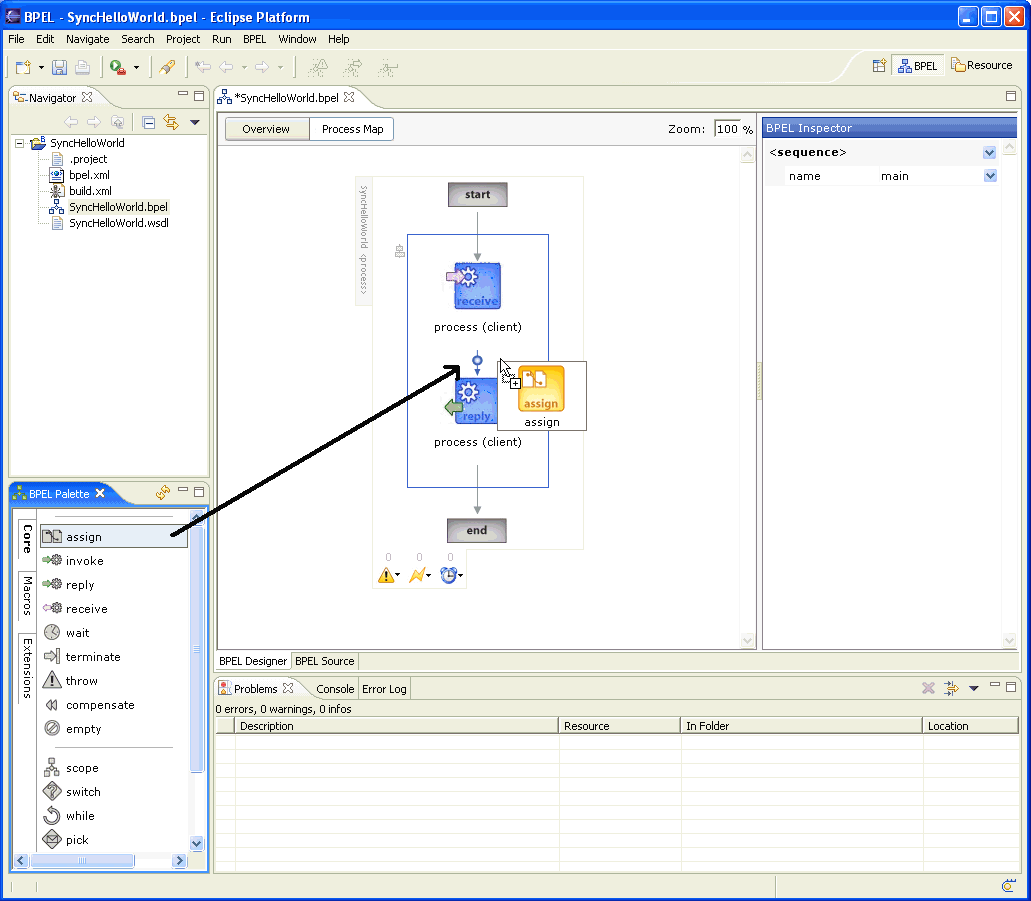1031x901 pixels.
Task: Select throw activity in BPEL Palette
Action: [82, 681]
